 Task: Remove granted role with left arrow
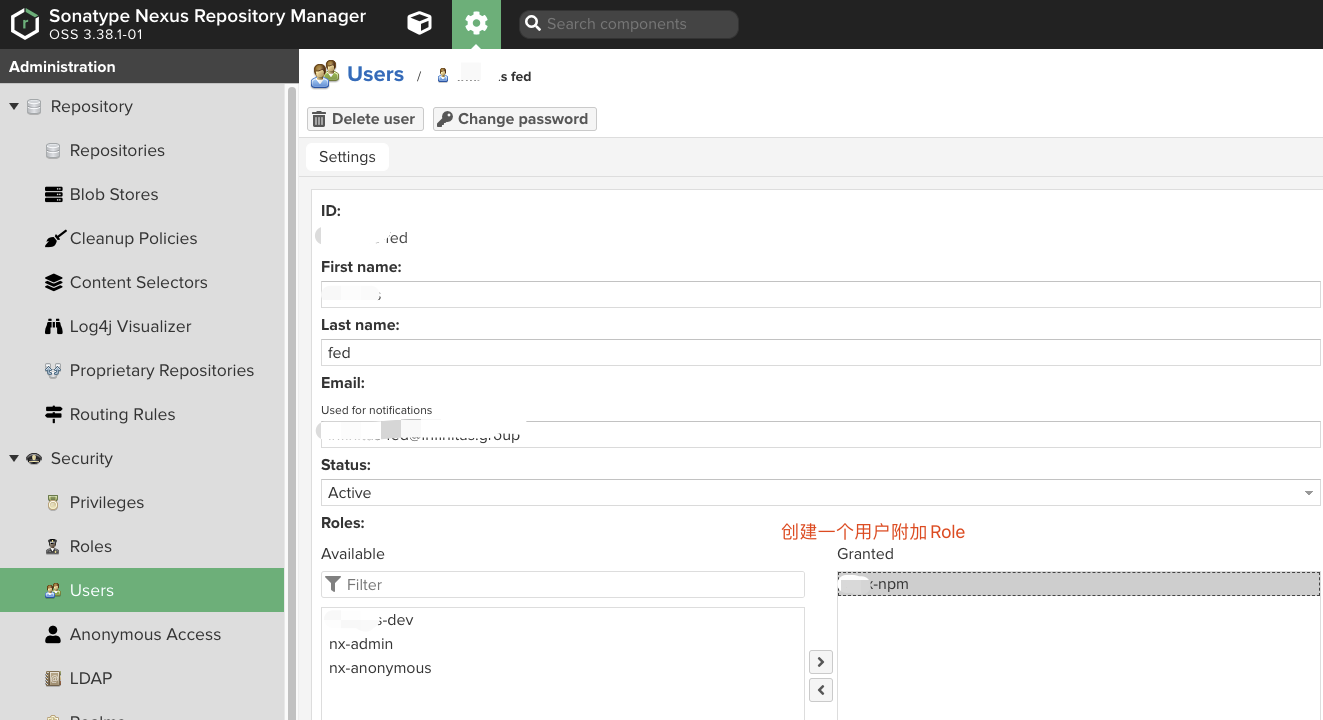[x=820, y=690]
